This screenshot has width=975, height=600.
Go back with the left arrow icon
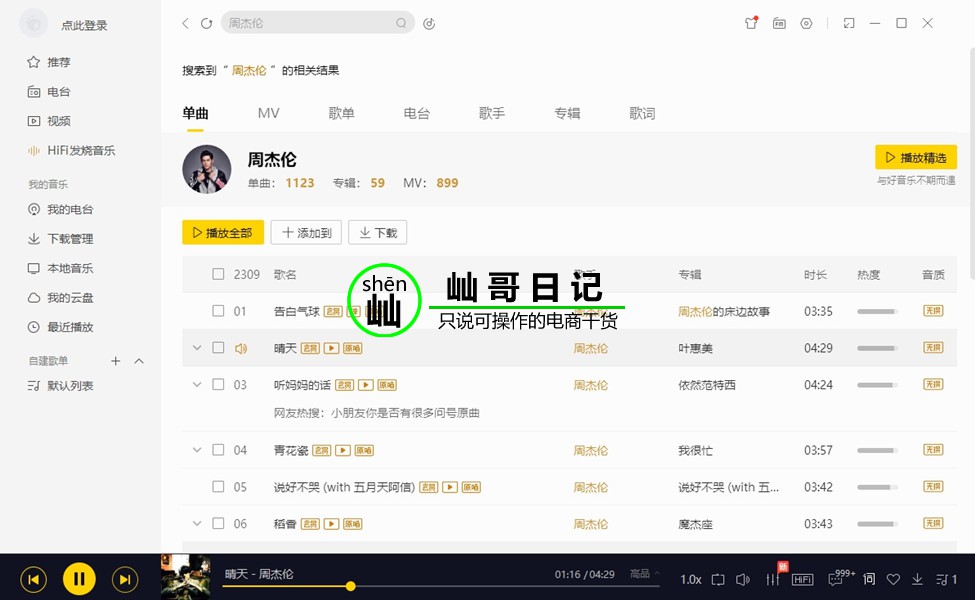tap(185, 23)
